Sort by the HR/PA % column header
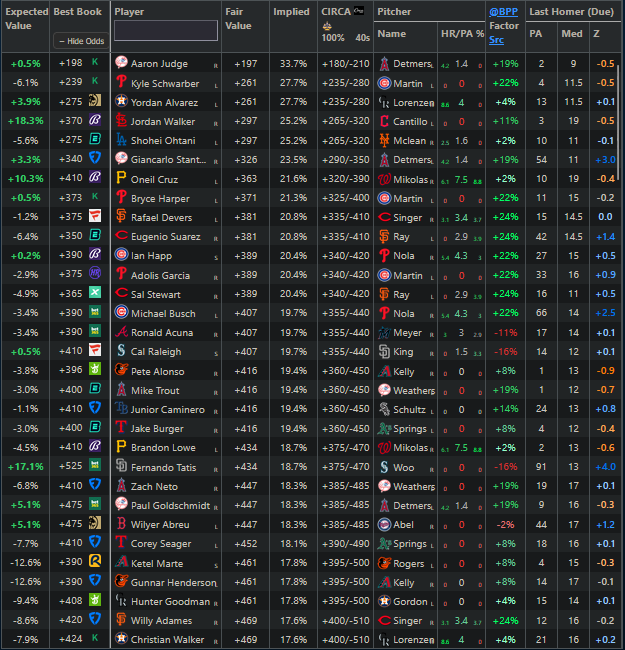This screenshot has height=650, width=625. point(463,34)
